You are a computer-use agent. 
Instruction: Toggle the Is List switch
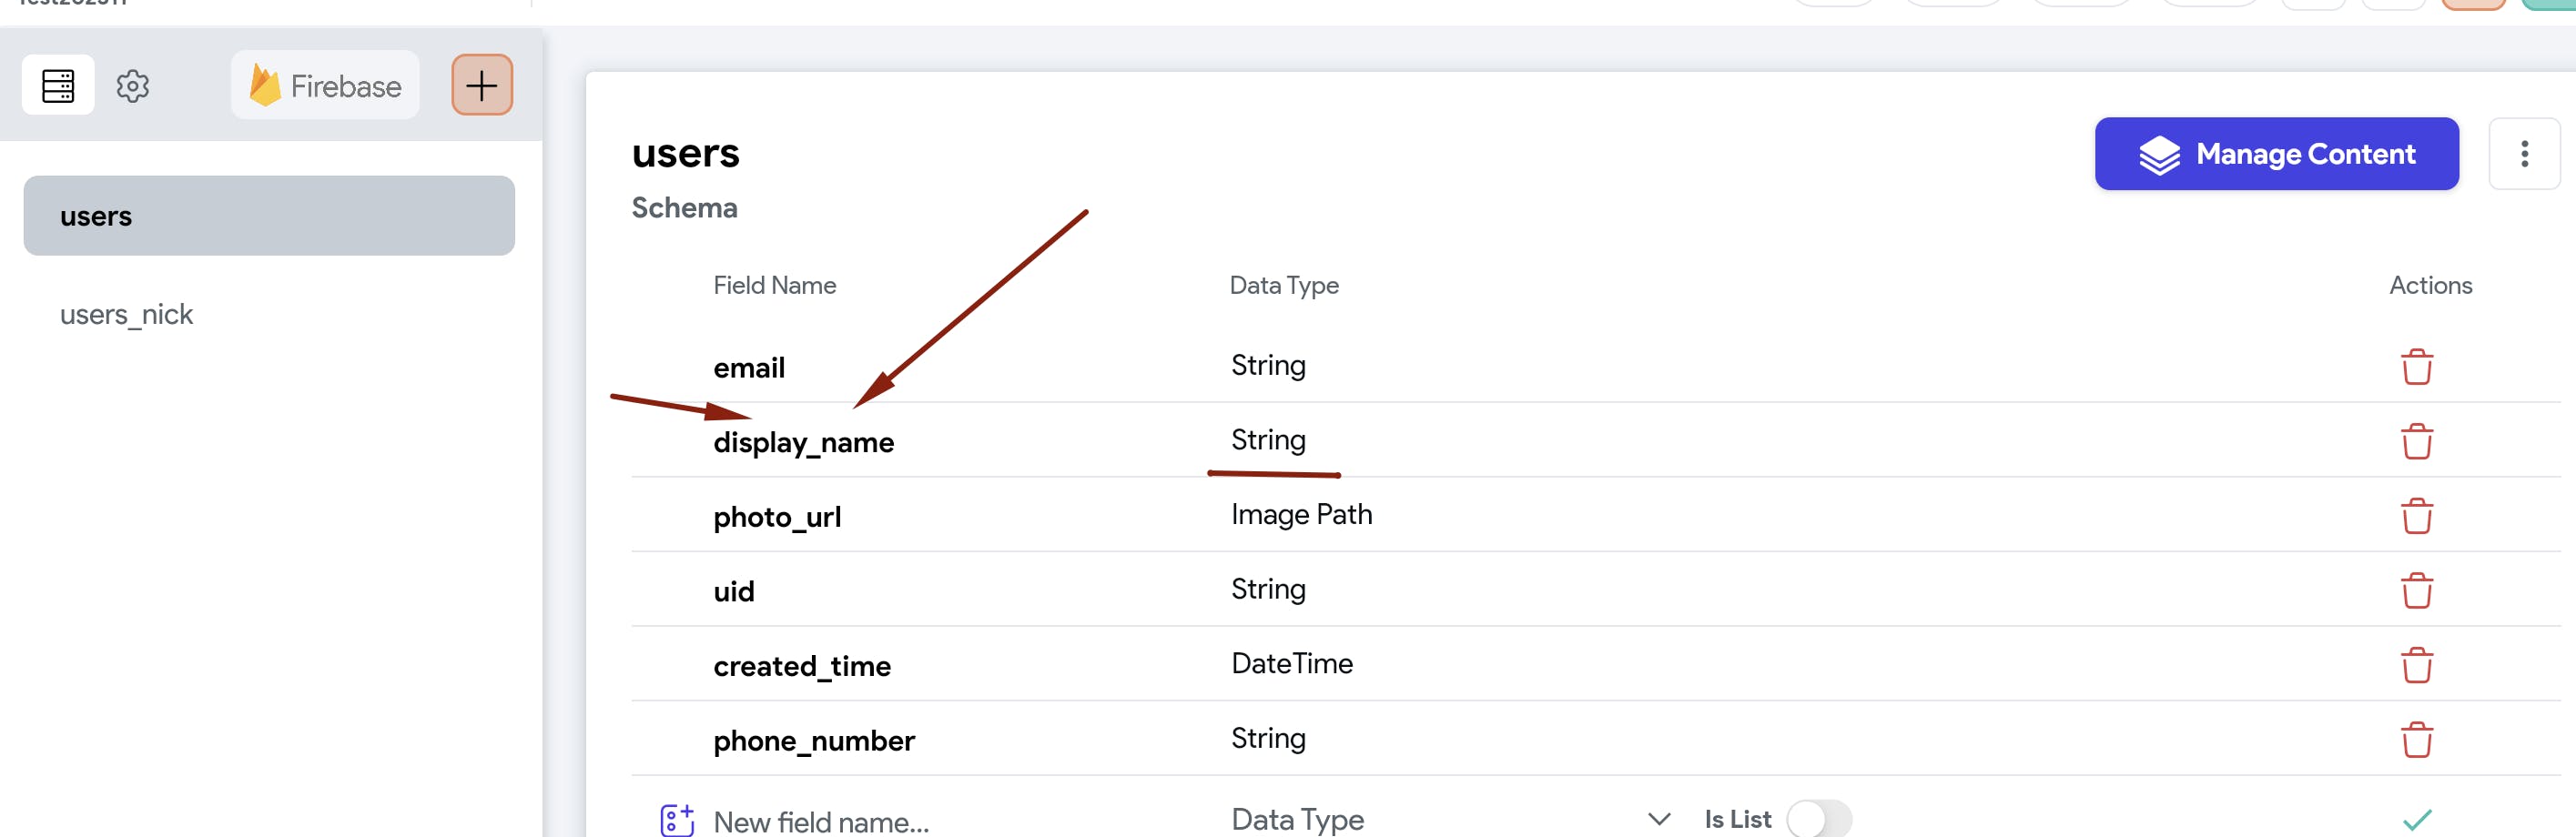[x=1818, y=820]
